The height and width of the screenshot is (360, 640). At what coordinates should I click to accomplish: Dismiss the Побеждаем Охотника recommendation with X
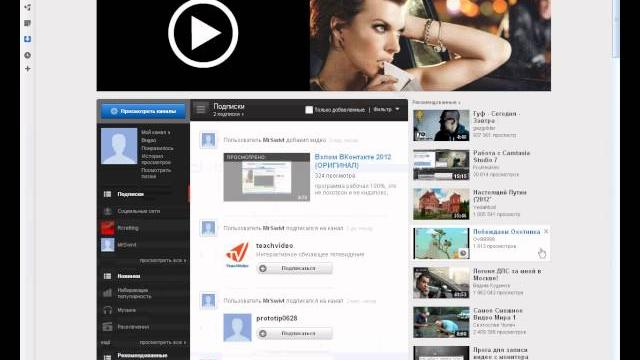point(546,231)
